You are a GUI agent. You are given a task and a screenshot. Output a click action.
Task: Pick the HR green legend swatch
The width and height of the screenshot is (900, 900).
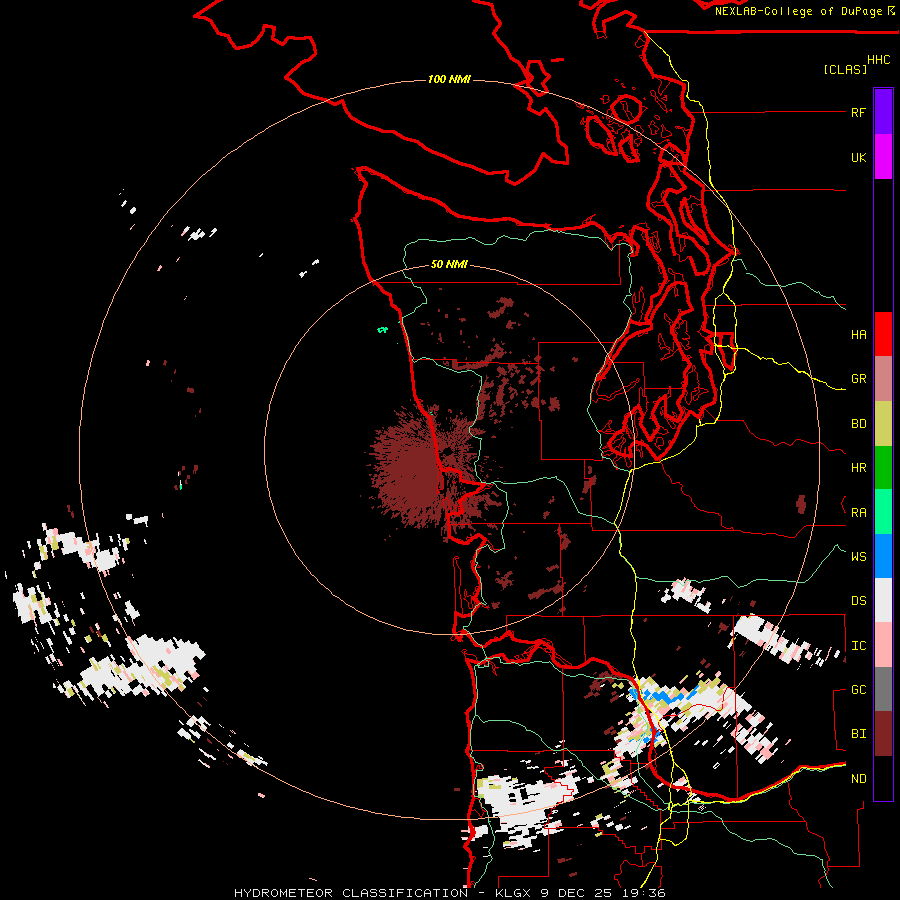(x=883, y=468)
